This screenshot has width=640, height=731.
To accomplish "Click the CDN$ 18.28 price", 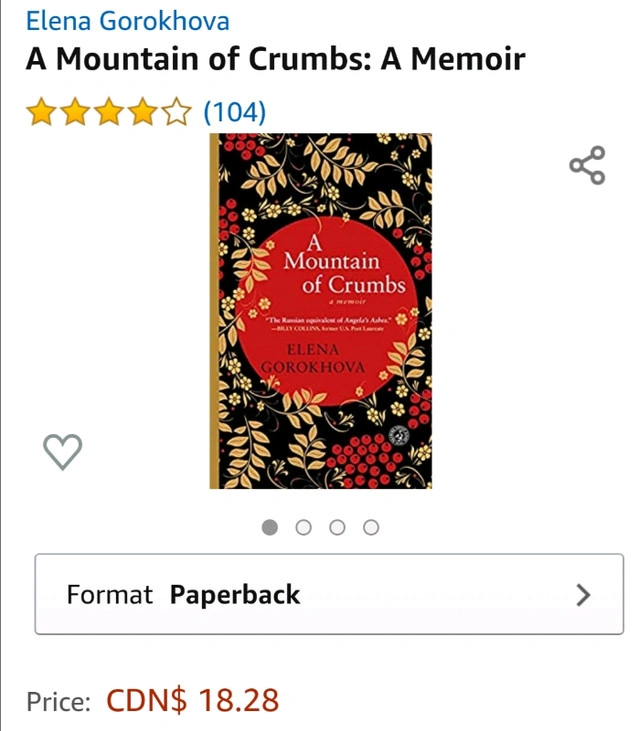I will [x=193, y=700].
